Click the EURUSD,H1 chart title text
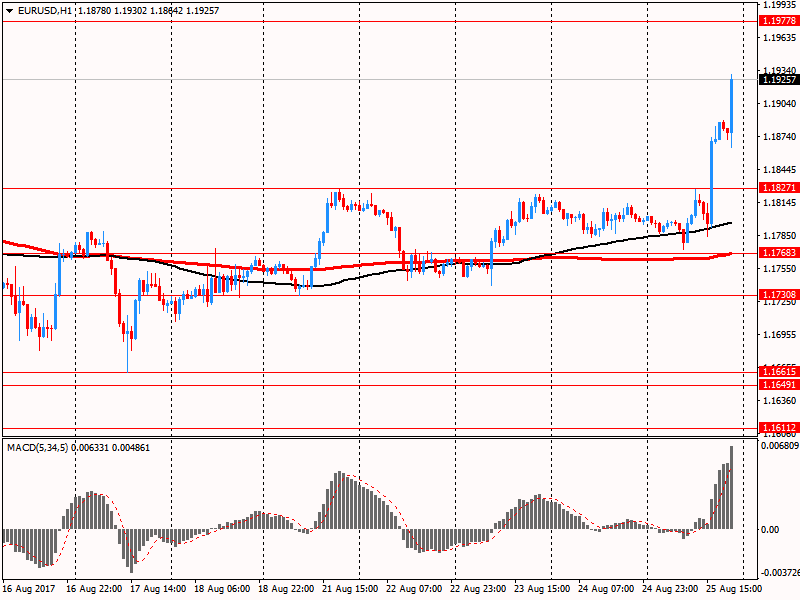The height and width of the screenshot is (600, 800). coord(45,11)
